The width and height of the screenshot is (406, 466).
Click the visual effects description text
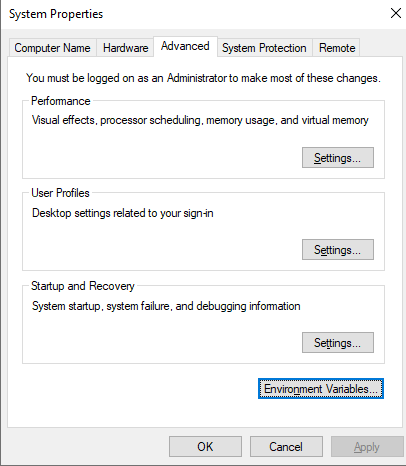point(200,120)
